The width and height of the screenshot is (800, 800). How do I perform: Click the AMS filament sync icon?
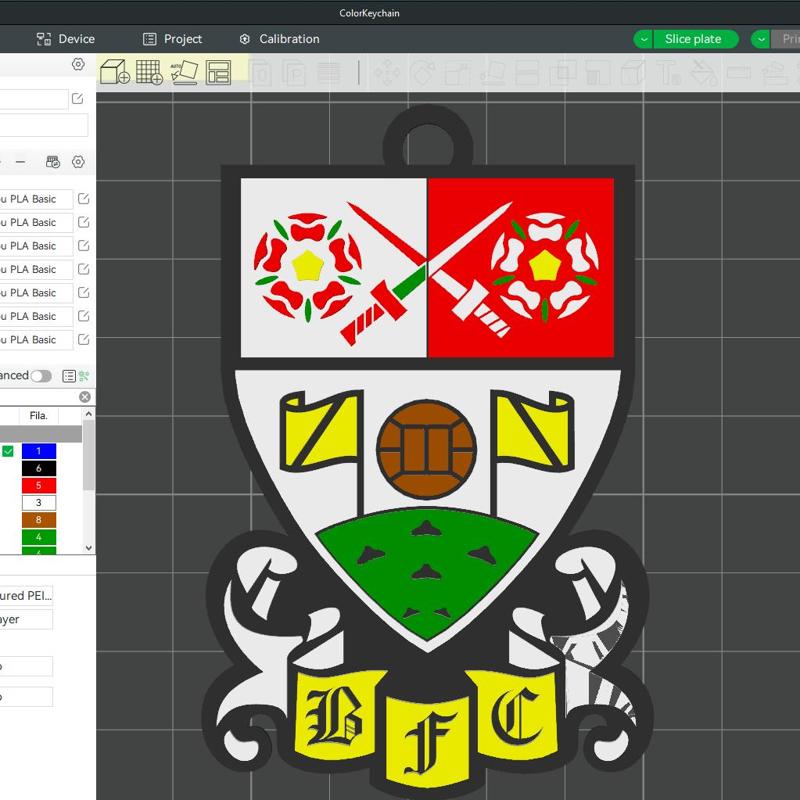[54, 162]
